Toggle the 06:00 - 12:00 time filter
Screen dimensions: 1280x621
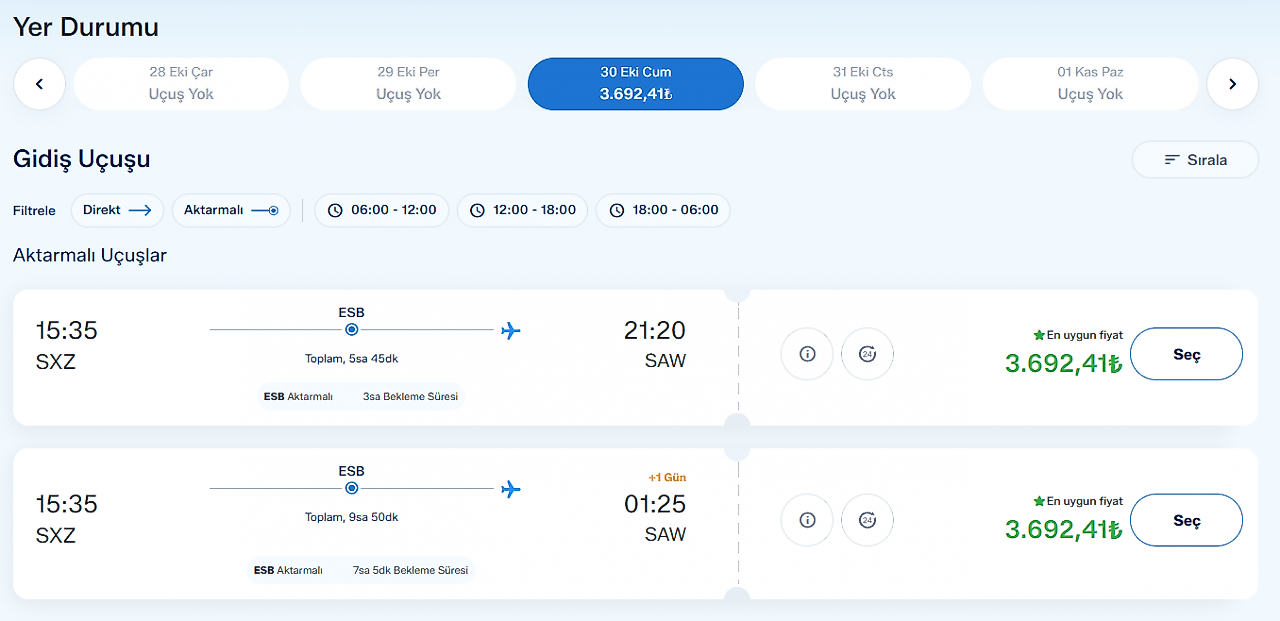(x=382, y=210)
